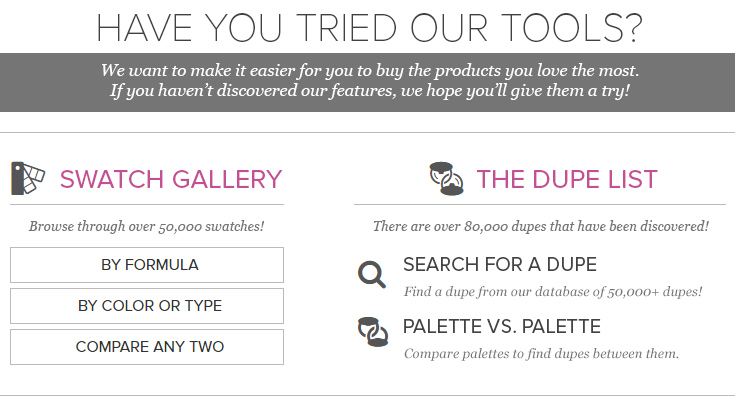Click the linked compacts icon beside The Dupe List

[x=446, y=179]
